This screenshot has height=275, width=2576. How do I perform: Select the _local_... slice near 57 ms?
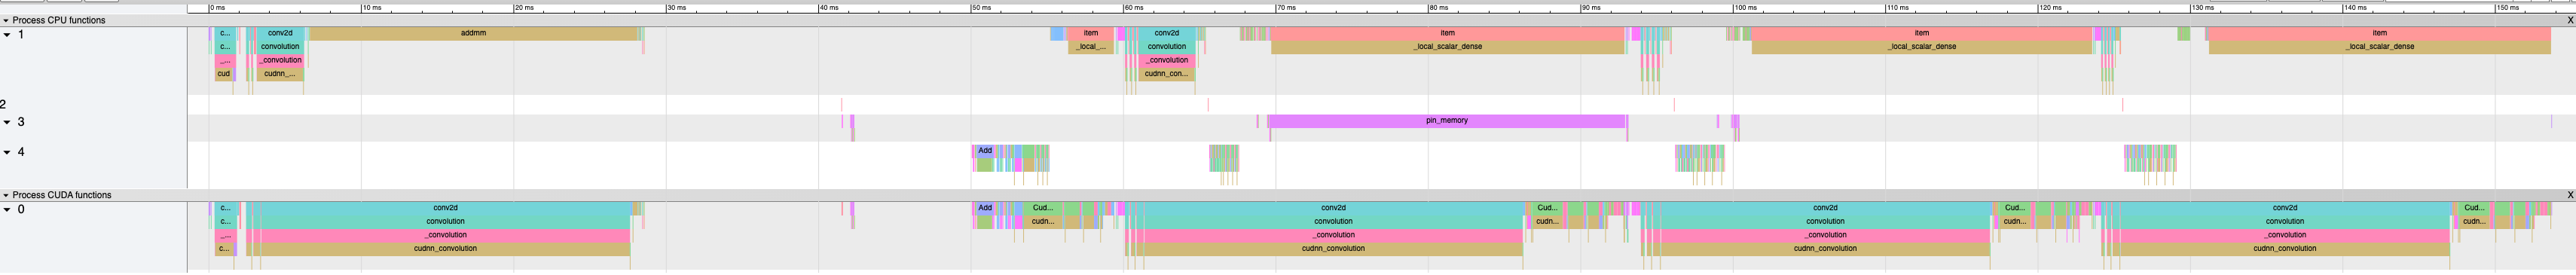coord(1091,47)
